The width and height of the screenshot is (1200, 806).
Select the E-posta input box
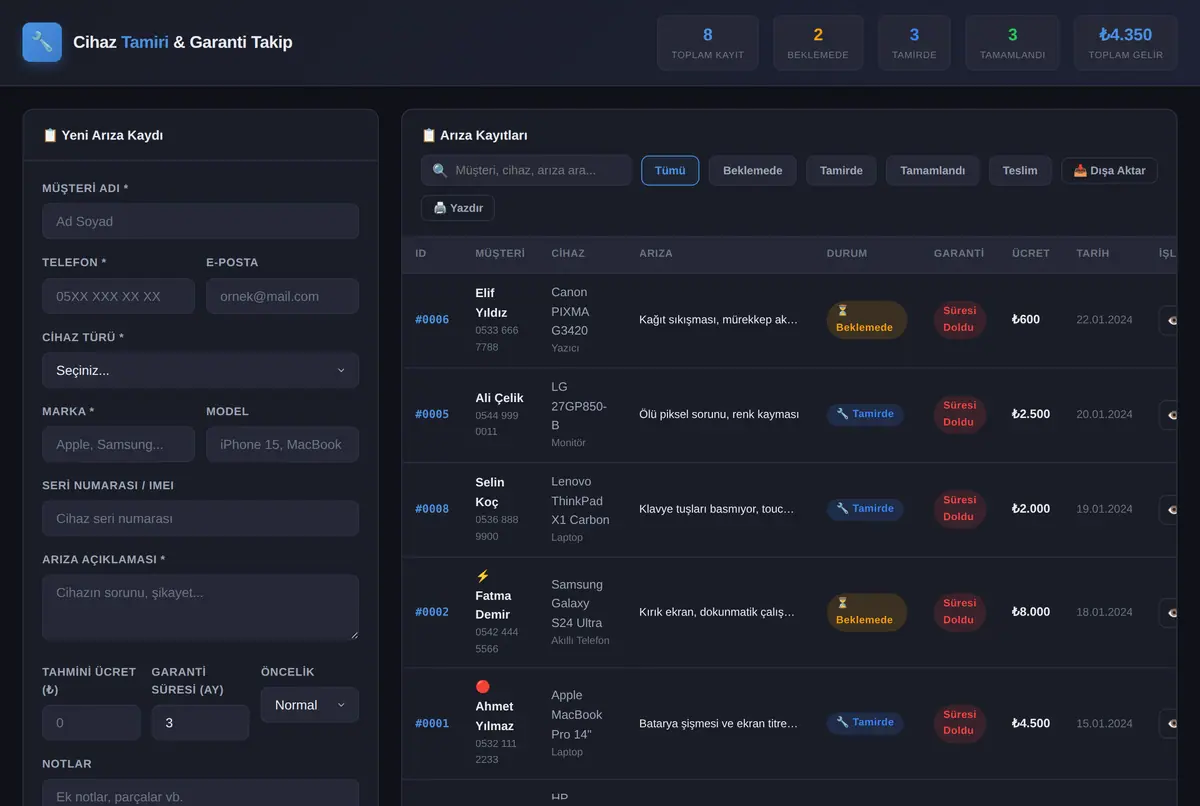[x=282, y=296]
